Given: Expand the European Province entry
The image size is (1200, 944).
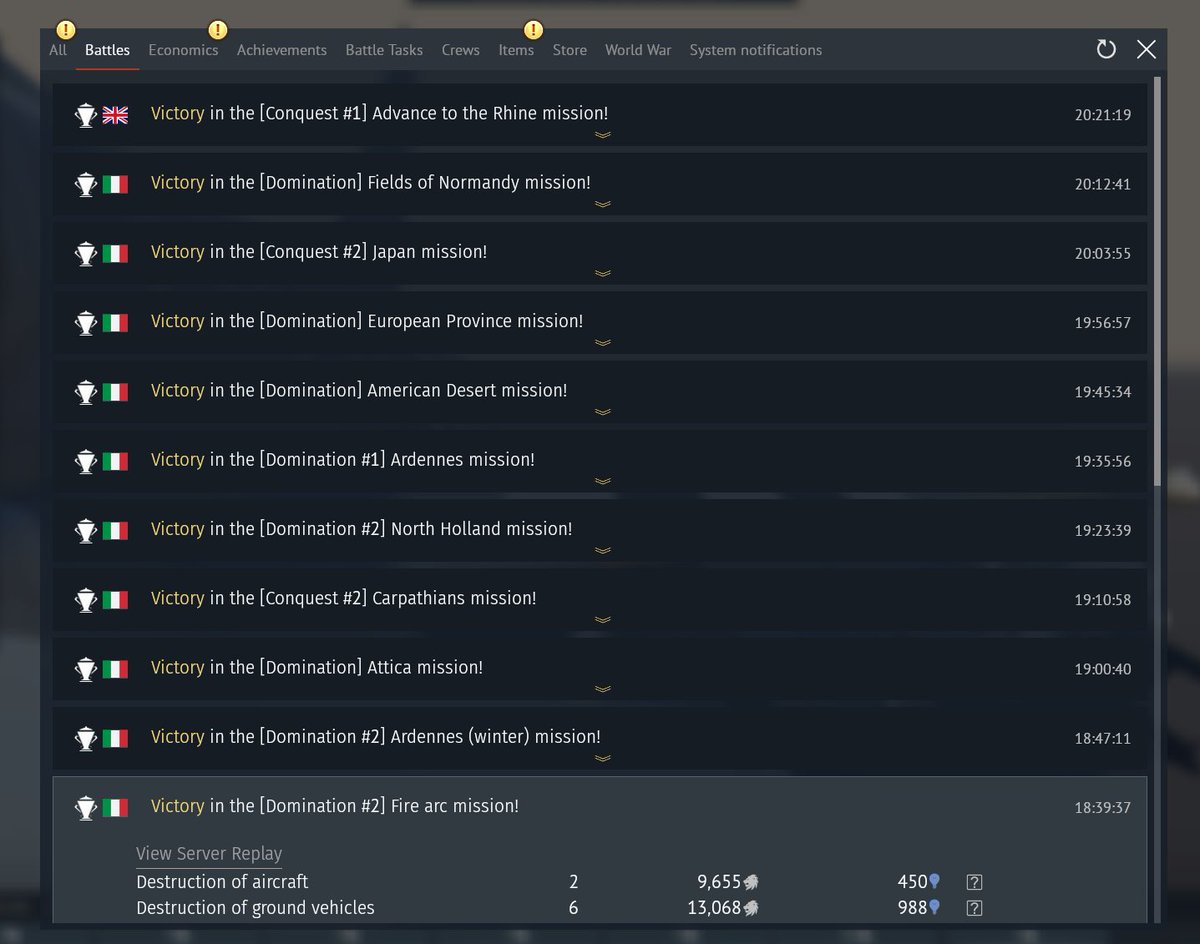Looking at the screenshot, I should coord(602,343).
